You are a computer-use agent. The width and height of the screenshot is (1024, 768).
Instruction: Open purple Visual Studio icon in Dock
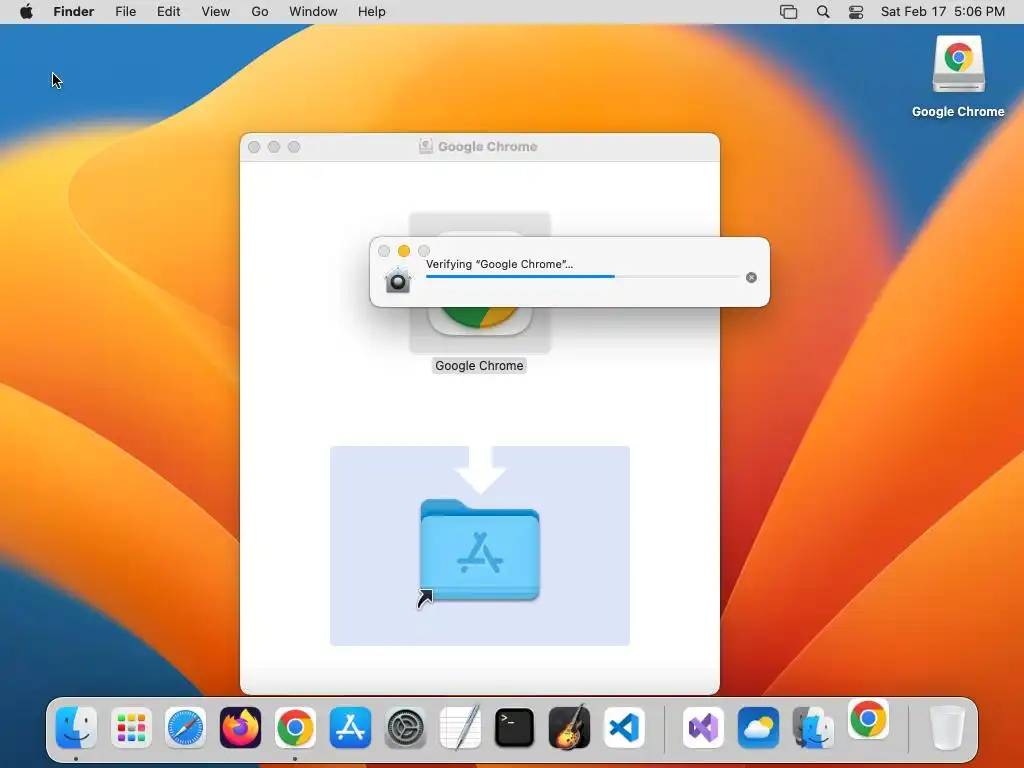tap(703, 727)
